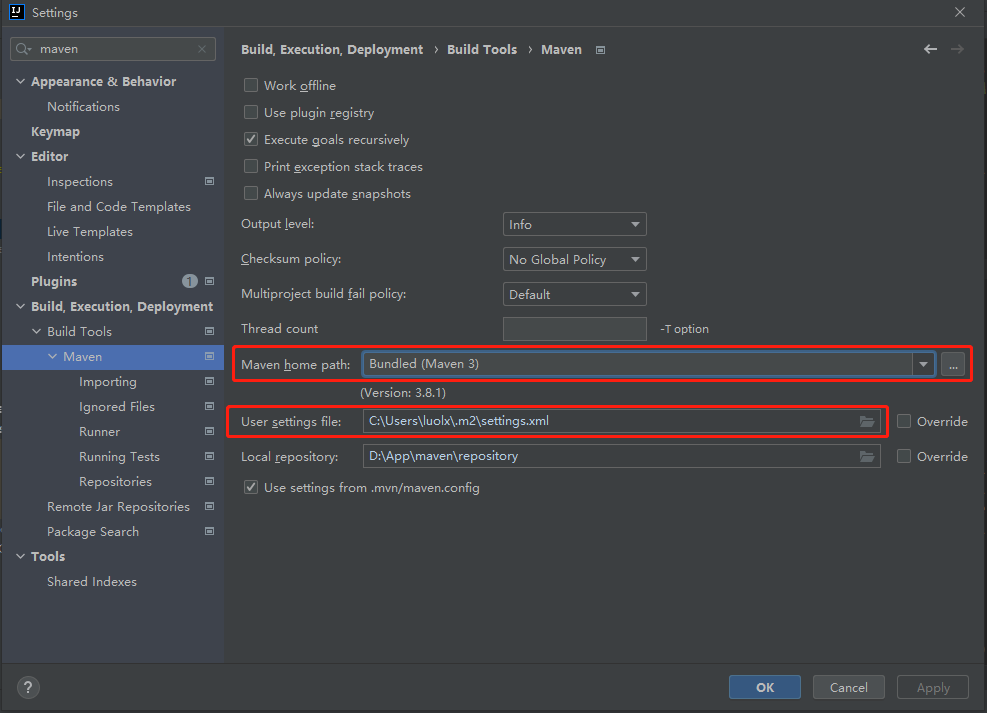This screenshot has width=987, height=713.
Task: Click the Plugins update badge
Action: 190,282
